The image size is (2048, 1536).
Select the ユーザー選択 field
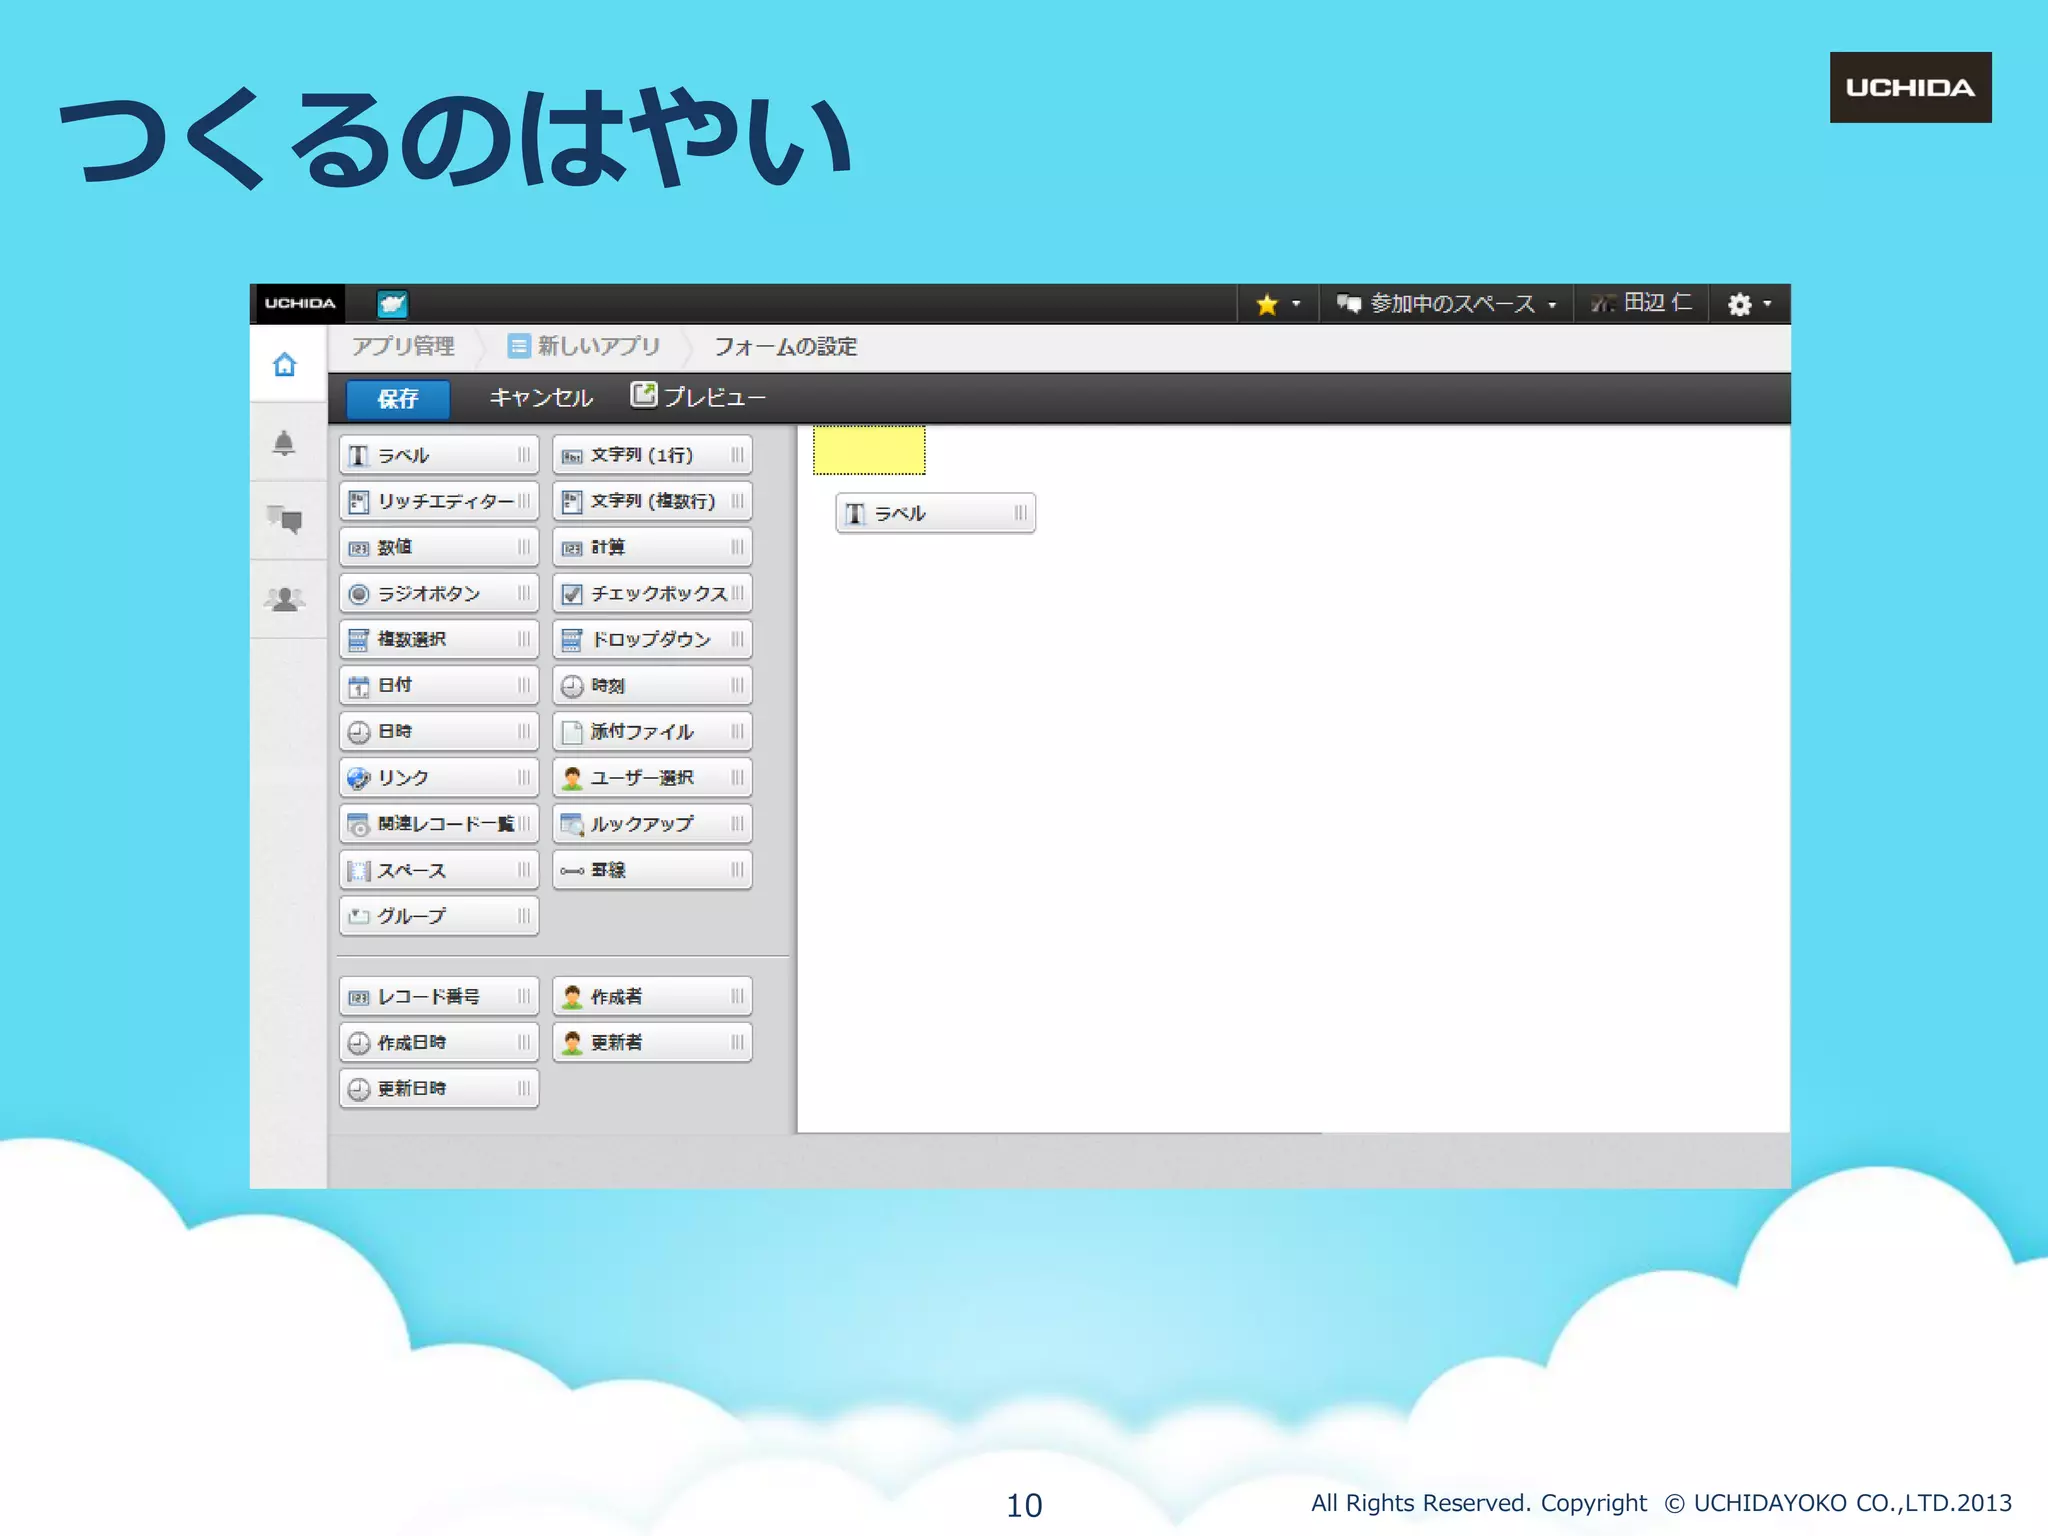[x=652, y=777]
